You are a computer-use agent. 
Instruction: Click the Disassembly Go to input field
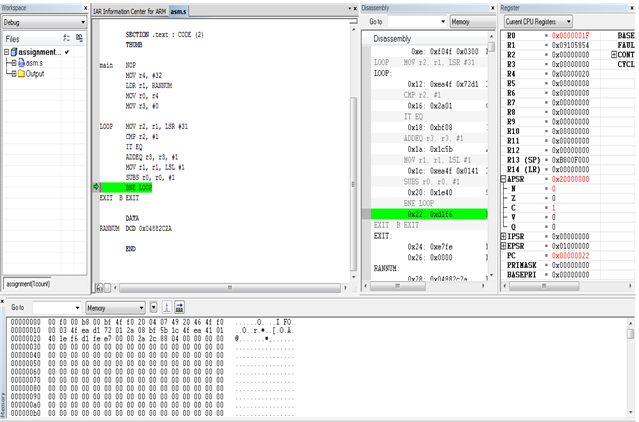pos(414,22)
